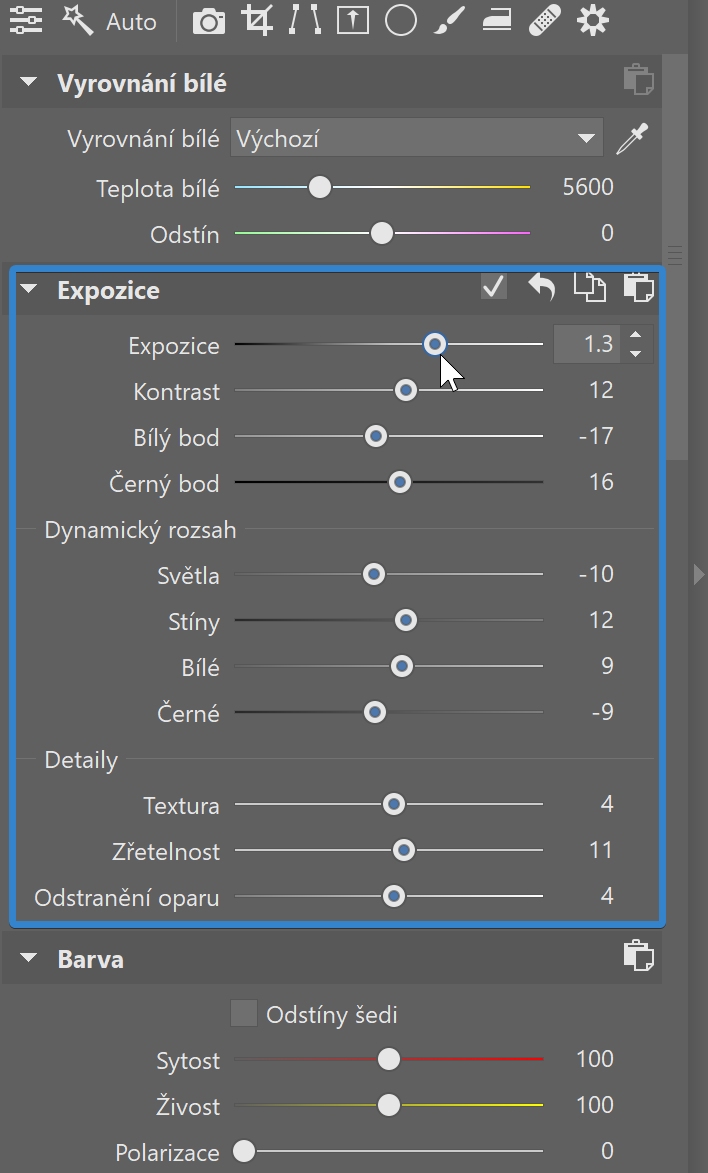Activate the radial filter circle tool

[400, 21]
